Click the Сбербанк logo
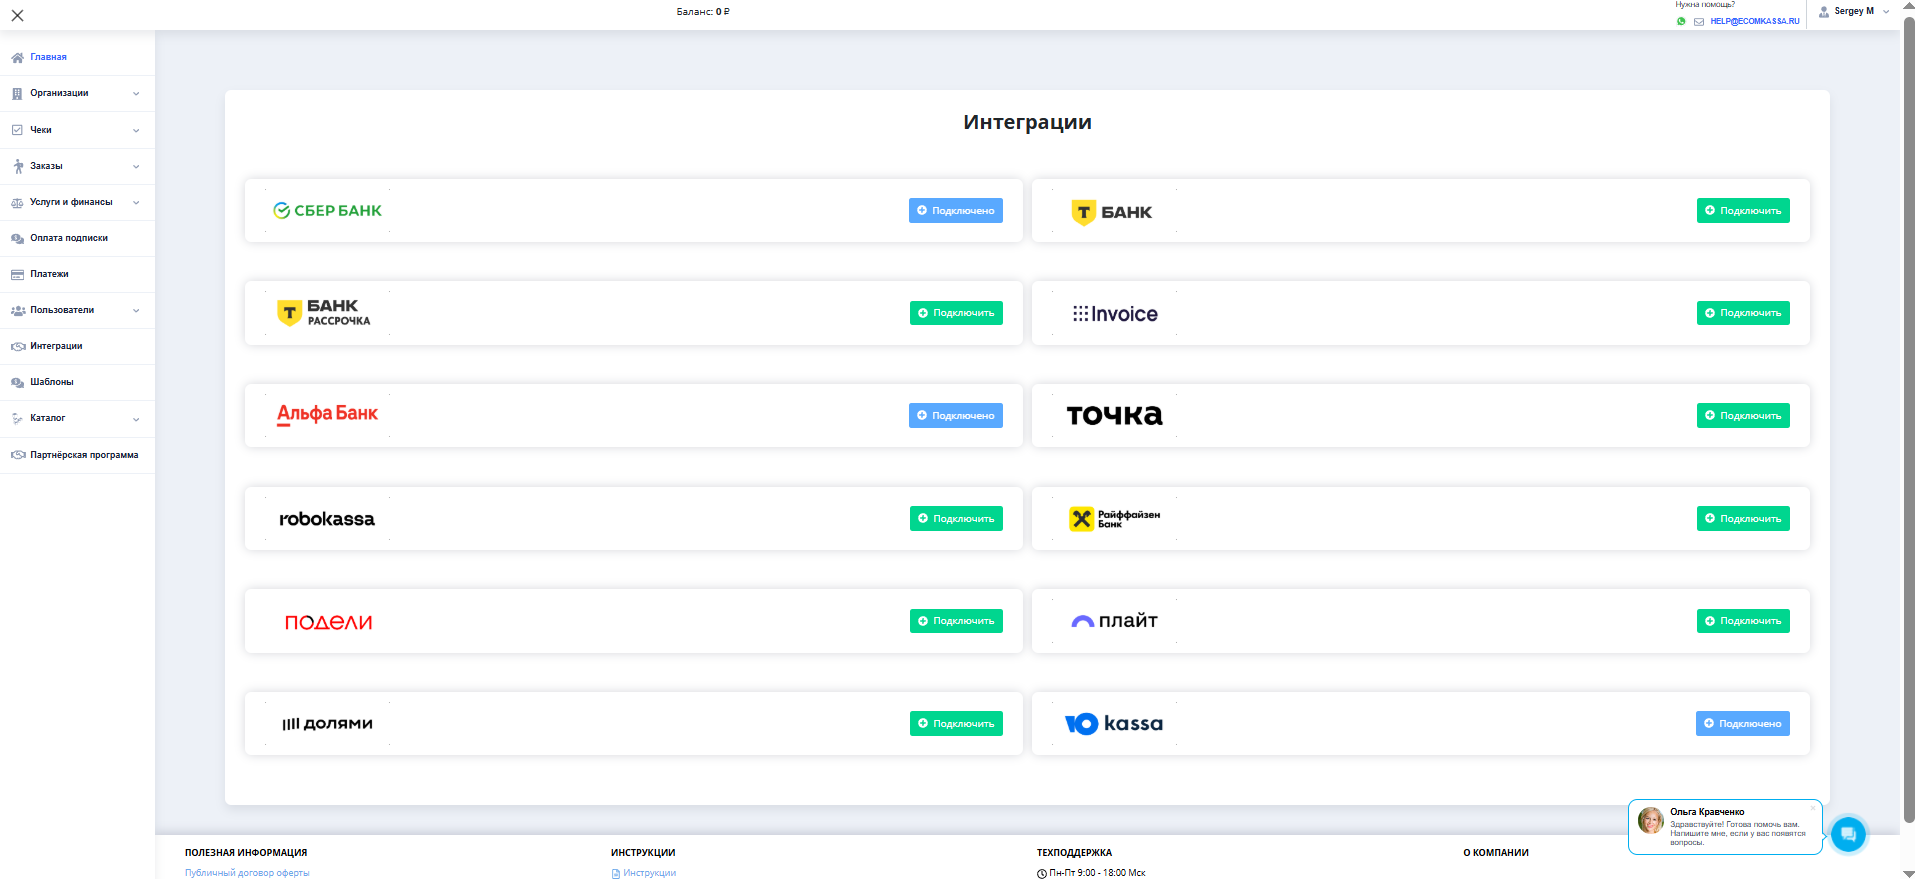Image resolution: width=1915 pixels, height=879 pixels. coord(327,211)
